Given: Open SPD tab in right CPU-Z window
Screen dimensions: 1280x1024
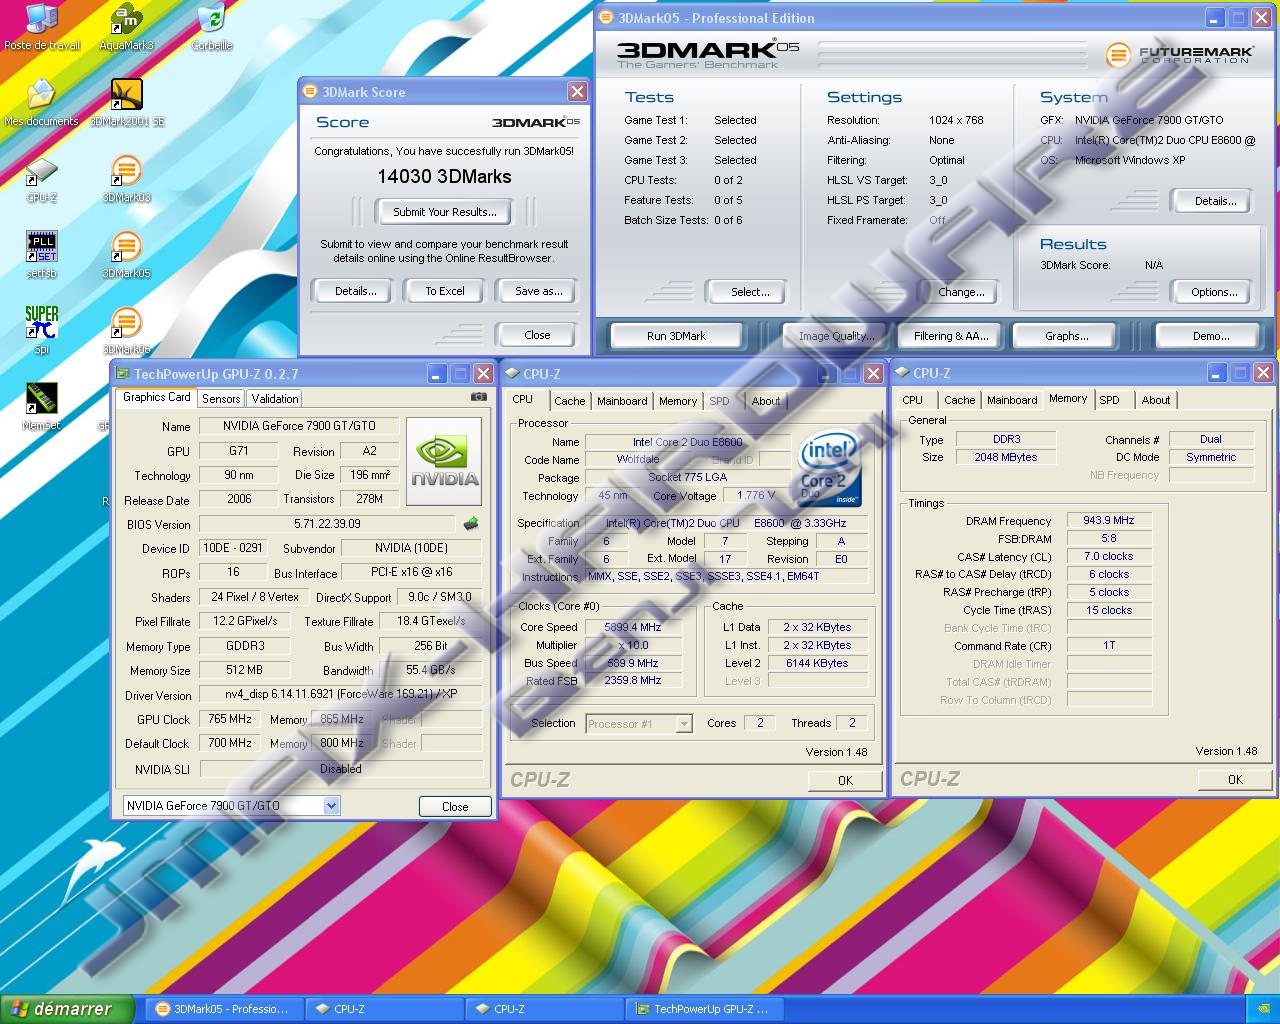Looking at the screenshot, I should pyautogui.click(x=1109, y=400).
